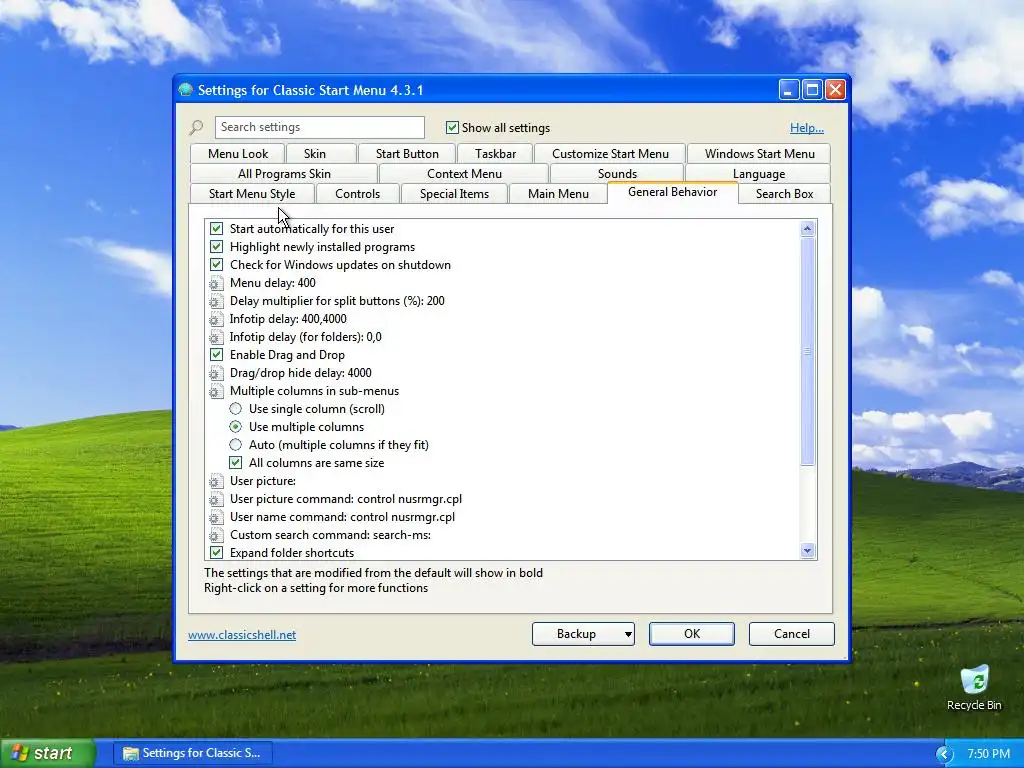The image size is (1024, 768).
Task: Click the gear icon beside Drag/drop hide delay
Action: pos(216,373)
